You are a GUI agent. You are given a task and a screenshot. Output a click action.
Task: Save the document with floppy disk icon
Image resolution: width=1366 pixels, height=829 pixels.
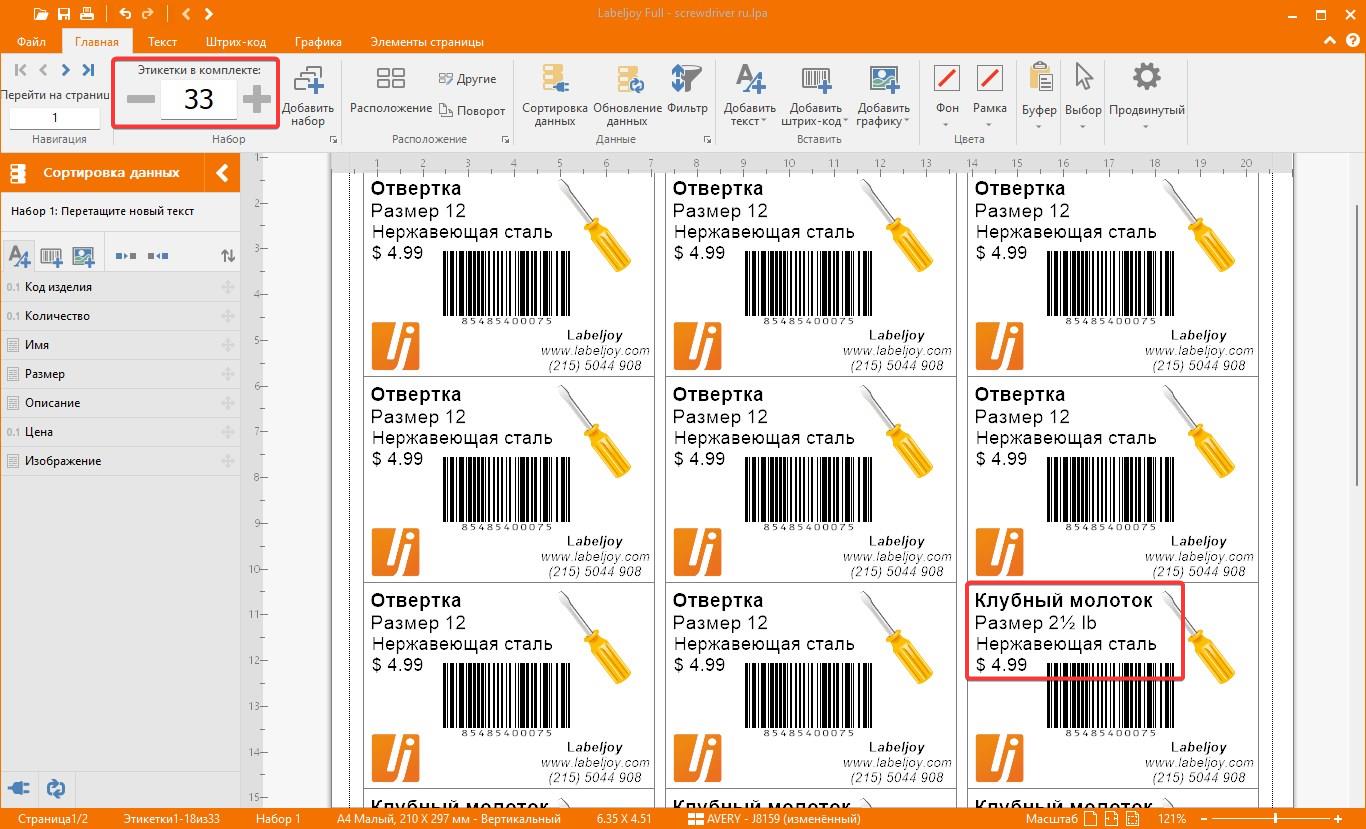coord(64,14)
